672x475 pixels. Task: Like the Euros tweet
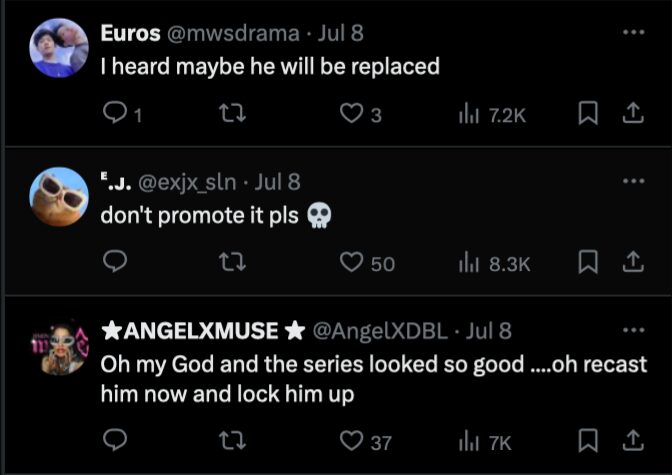(350, 115)
